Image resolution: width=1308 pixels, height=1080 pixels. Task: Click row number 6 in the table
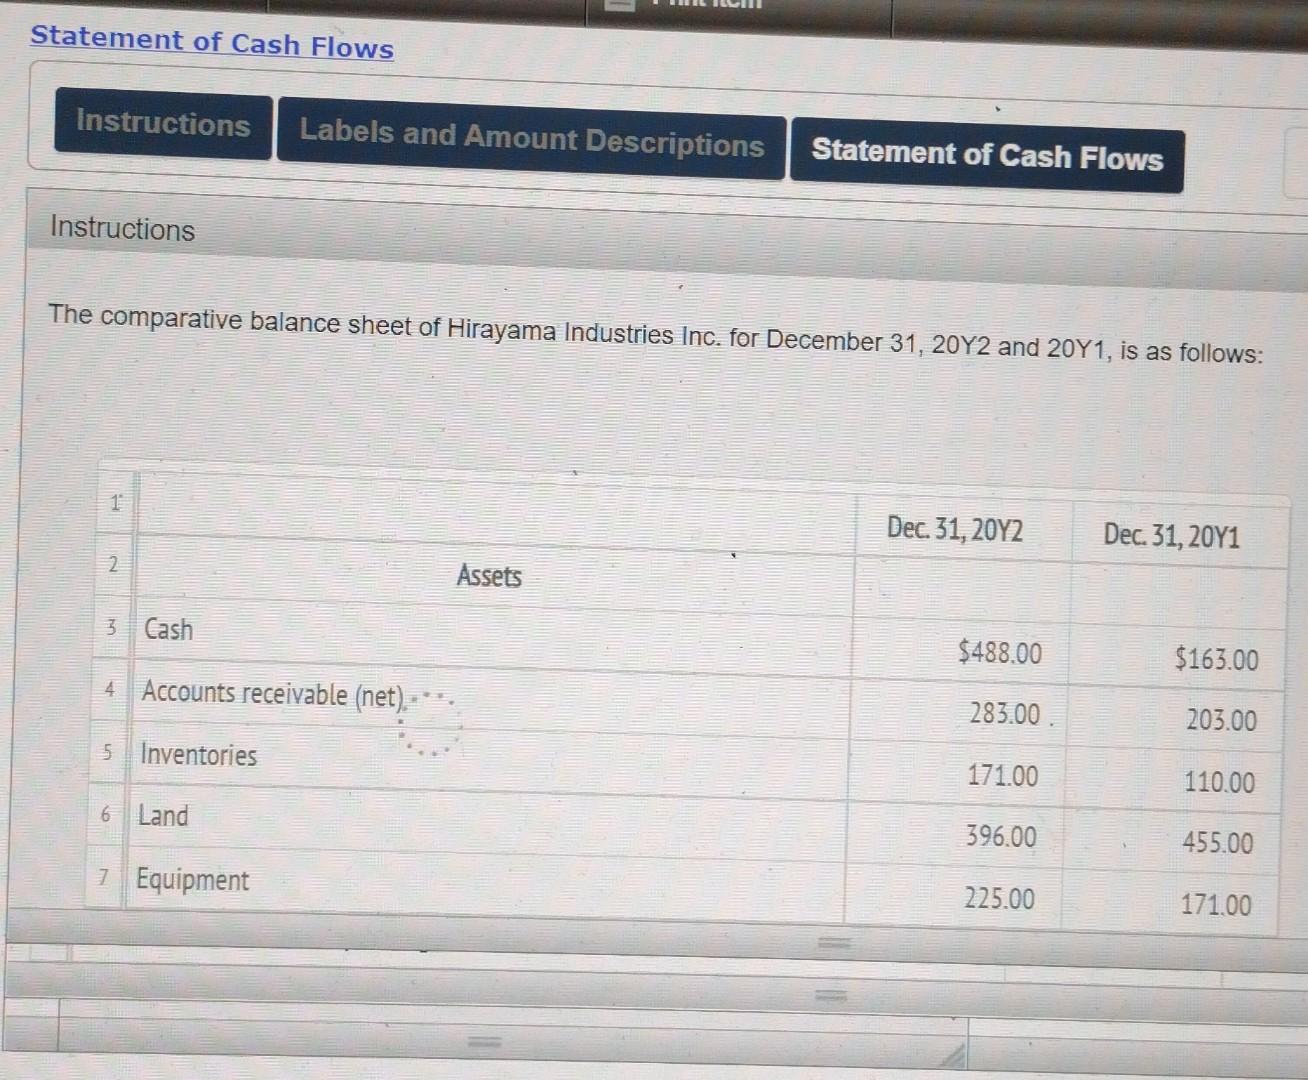click(106, 815)
